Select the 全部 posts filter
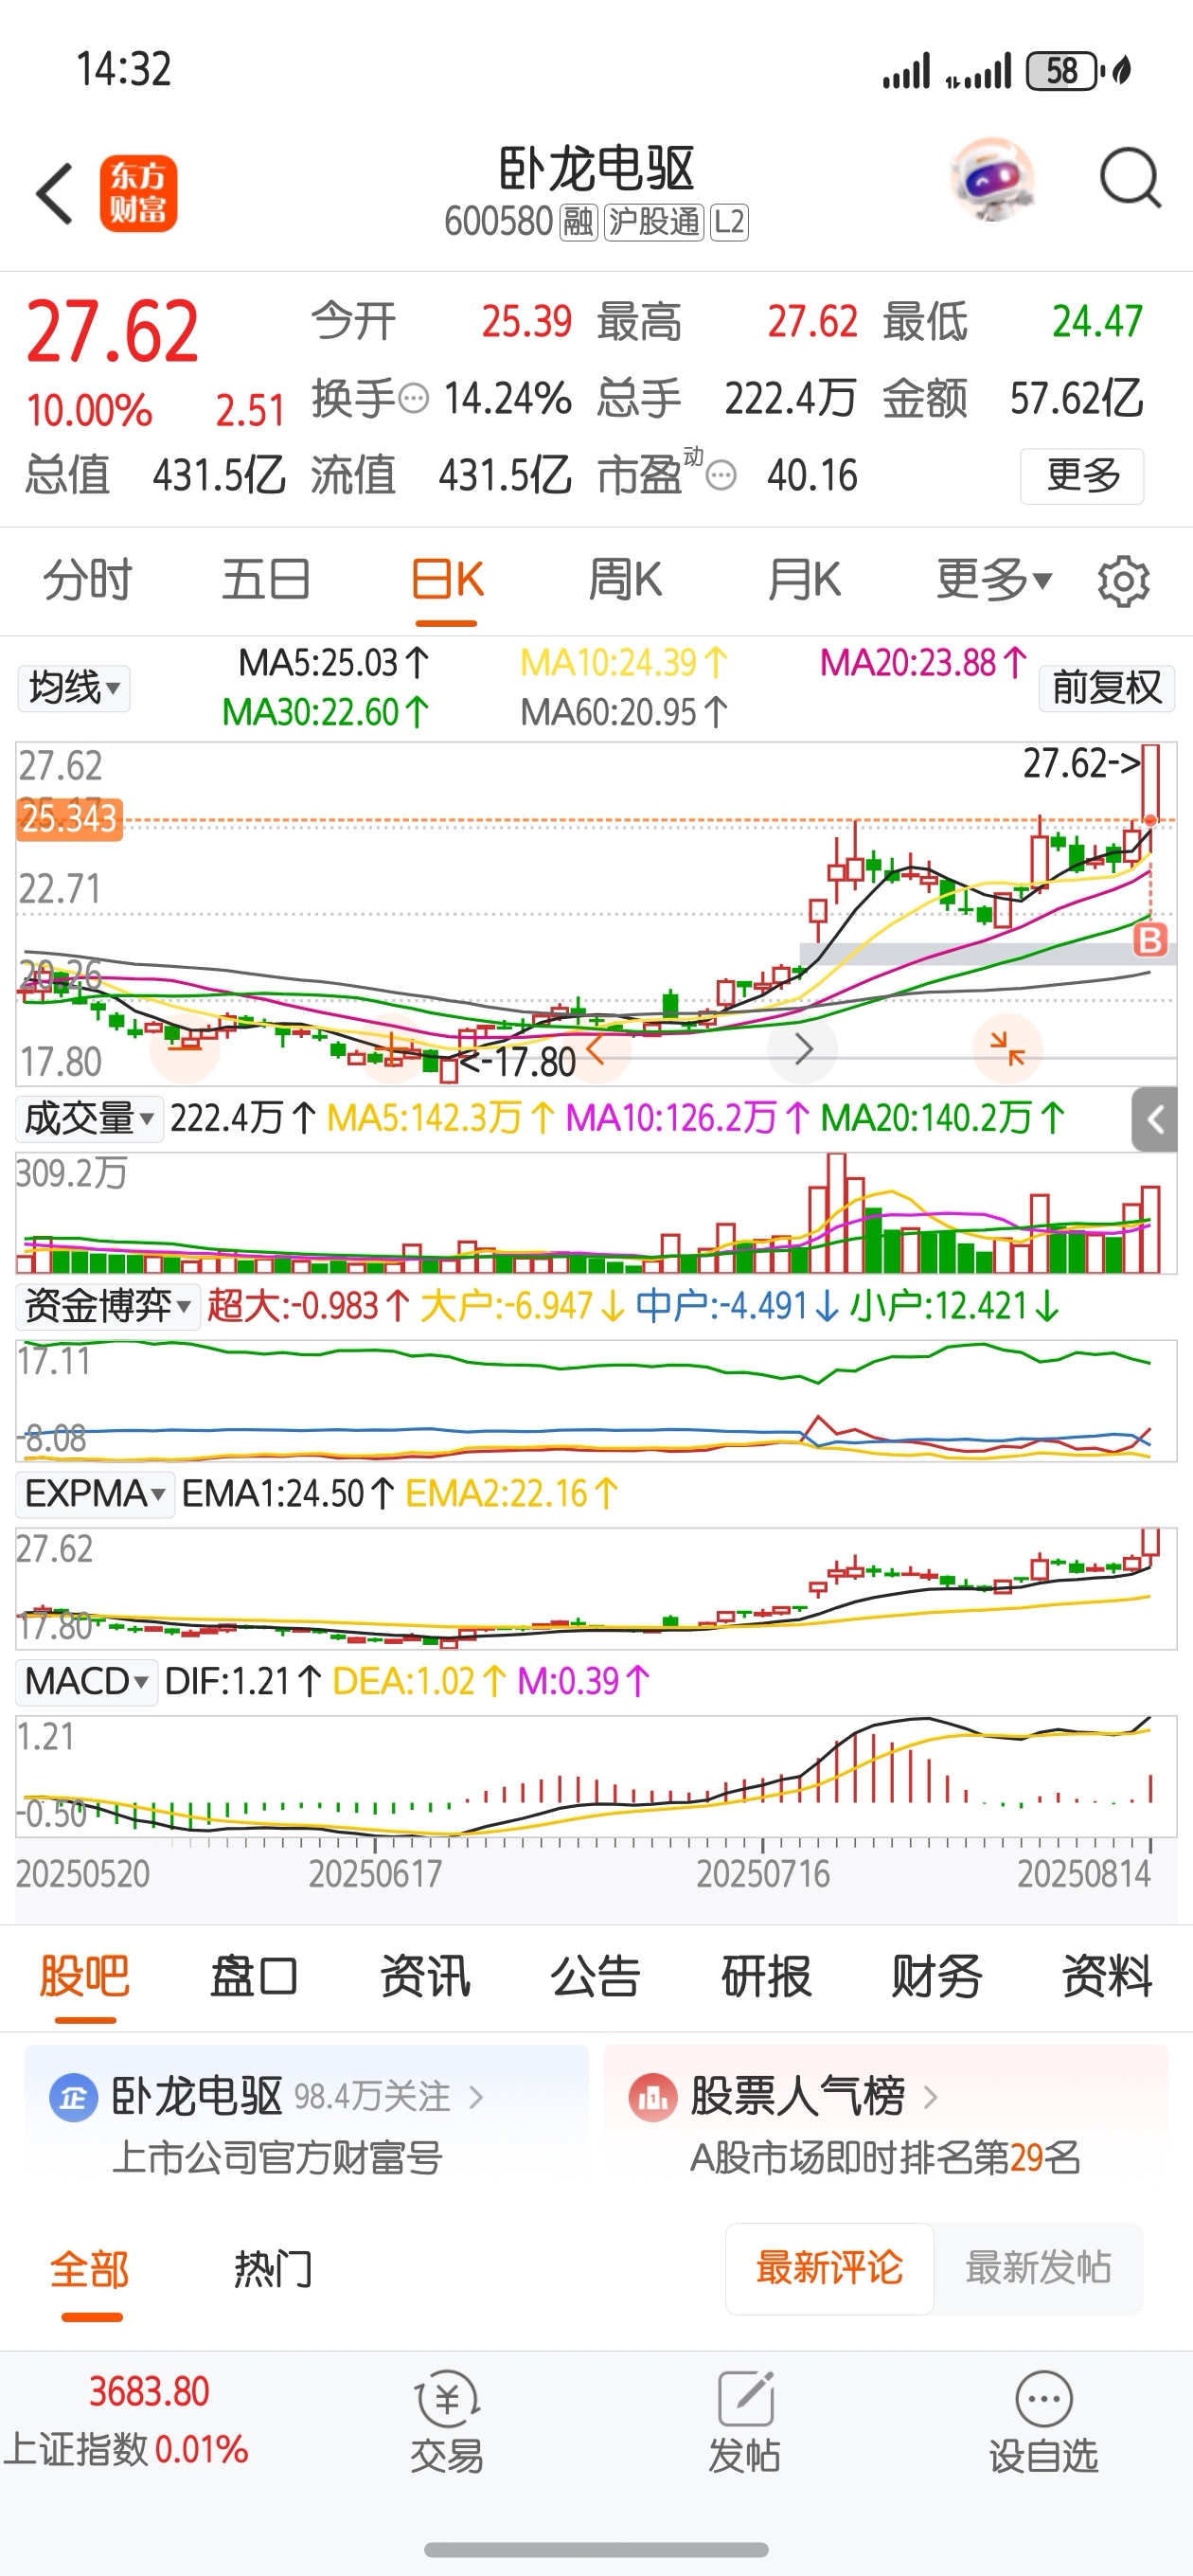Screen dimensions: 1193x2576 [90, 2269]
